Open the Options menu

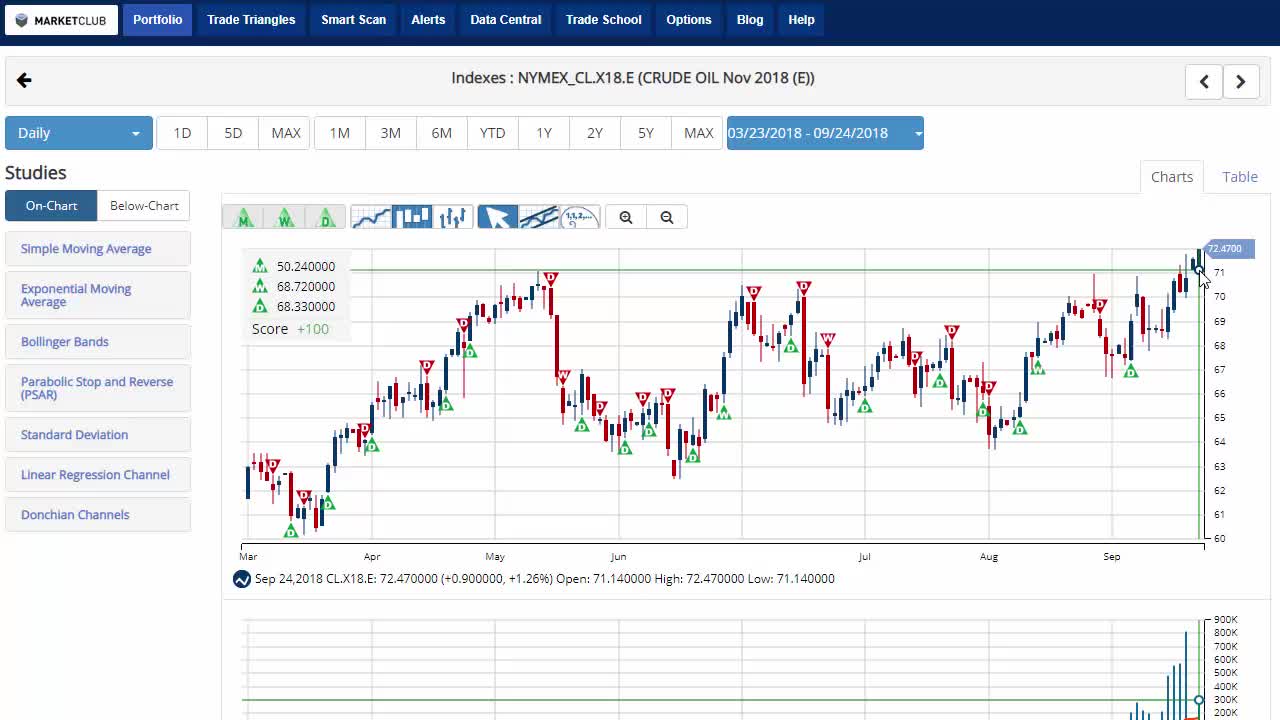coord(689,19)
